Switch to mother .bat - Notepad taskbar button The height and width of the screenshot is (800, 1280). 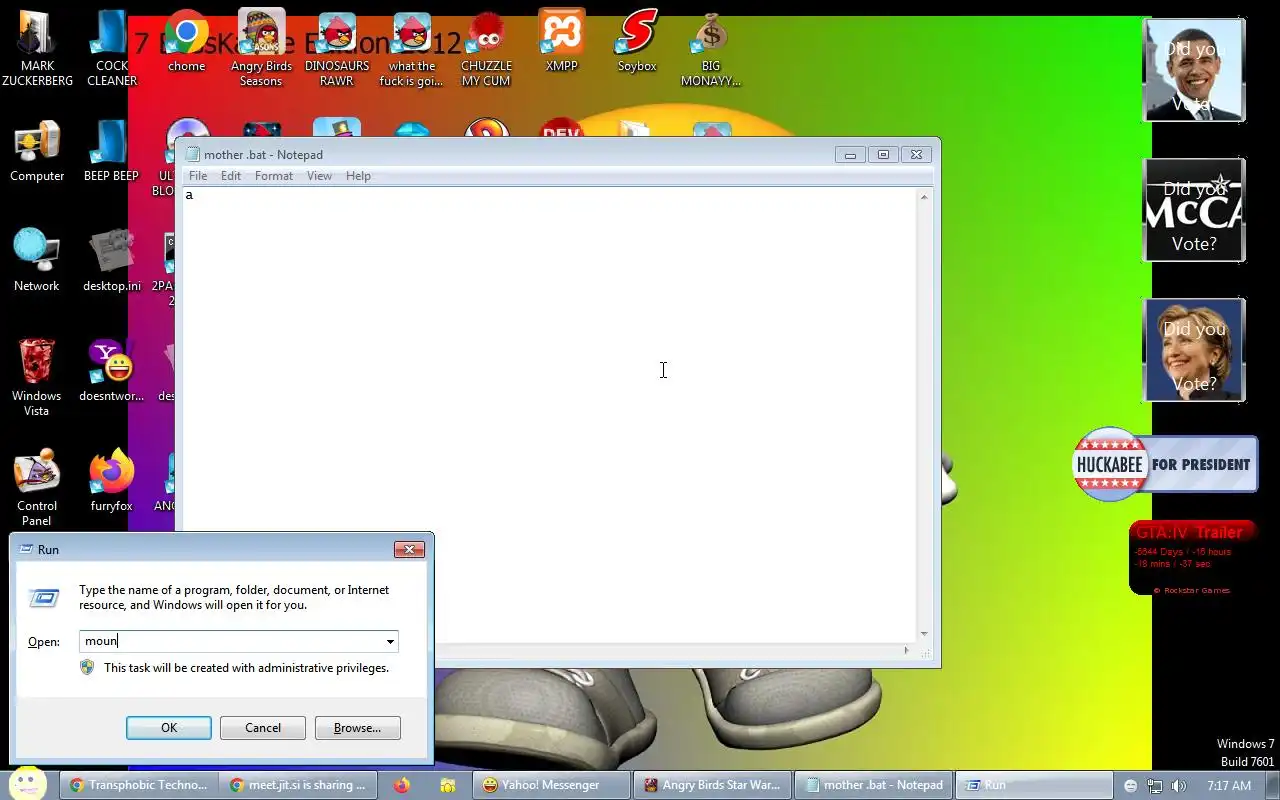tap(874, 785)
